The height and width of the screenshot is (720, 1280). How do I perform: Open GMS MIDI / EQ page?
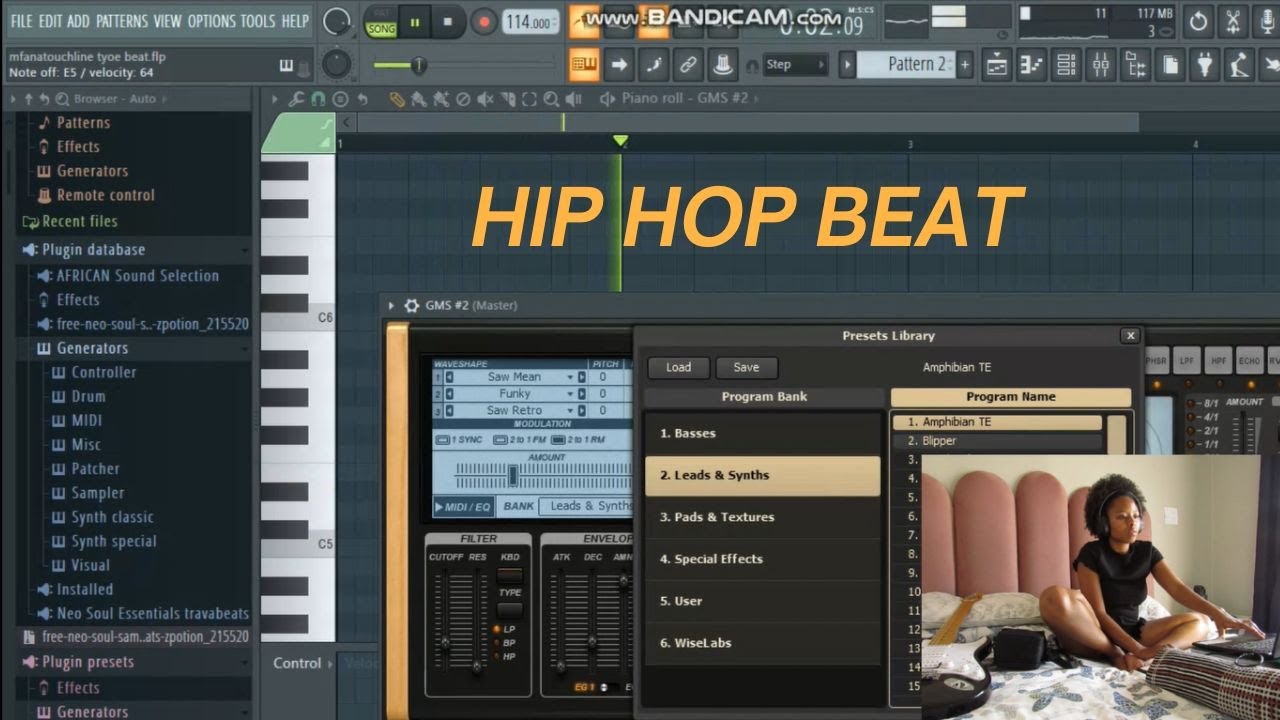[x=464, y=507]
